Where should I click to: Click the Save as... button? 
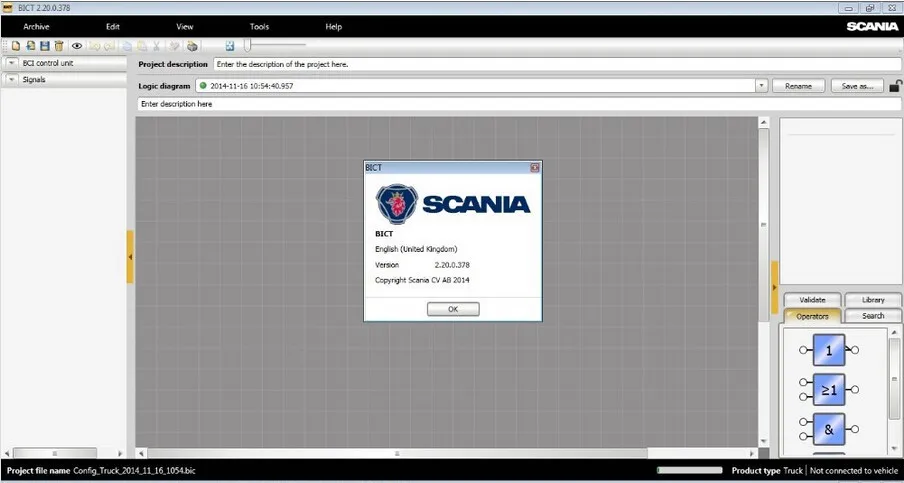[x=857, y=86]
